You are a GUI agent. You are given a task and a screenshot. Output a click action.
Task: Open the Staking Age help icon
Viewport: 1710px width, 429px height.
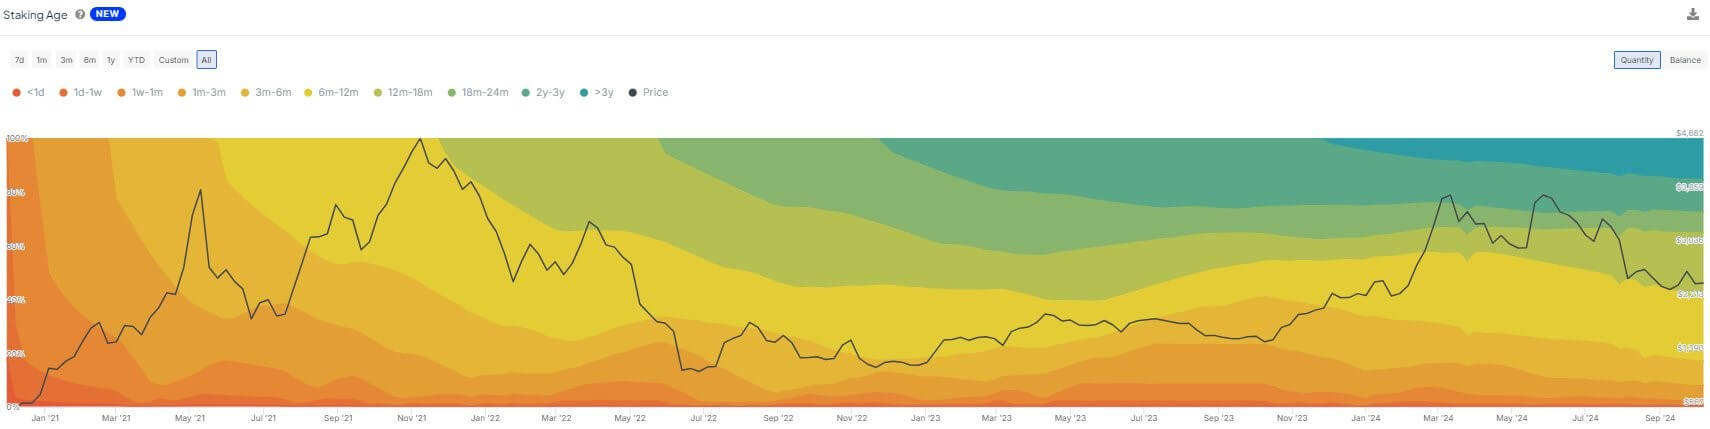click(x=80, y=15)
